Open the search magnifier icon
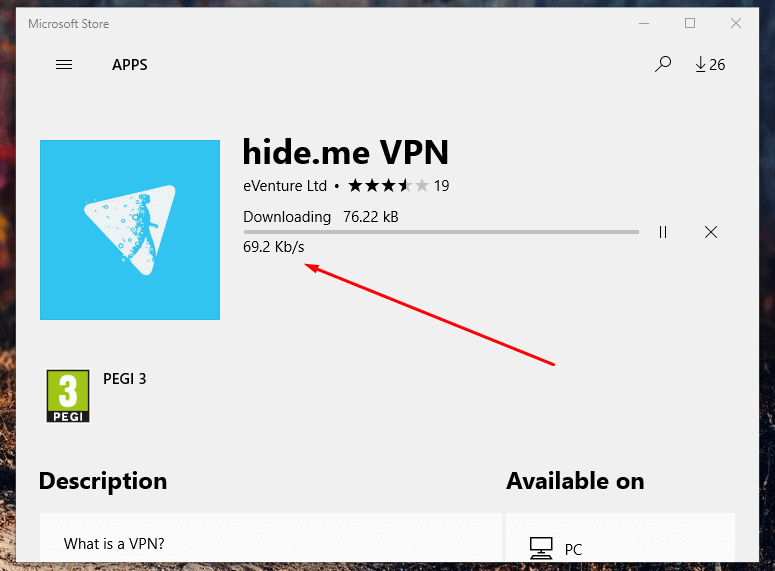This screenshot has height=571, width=775. pyautogui.click(x=663, y=64)
